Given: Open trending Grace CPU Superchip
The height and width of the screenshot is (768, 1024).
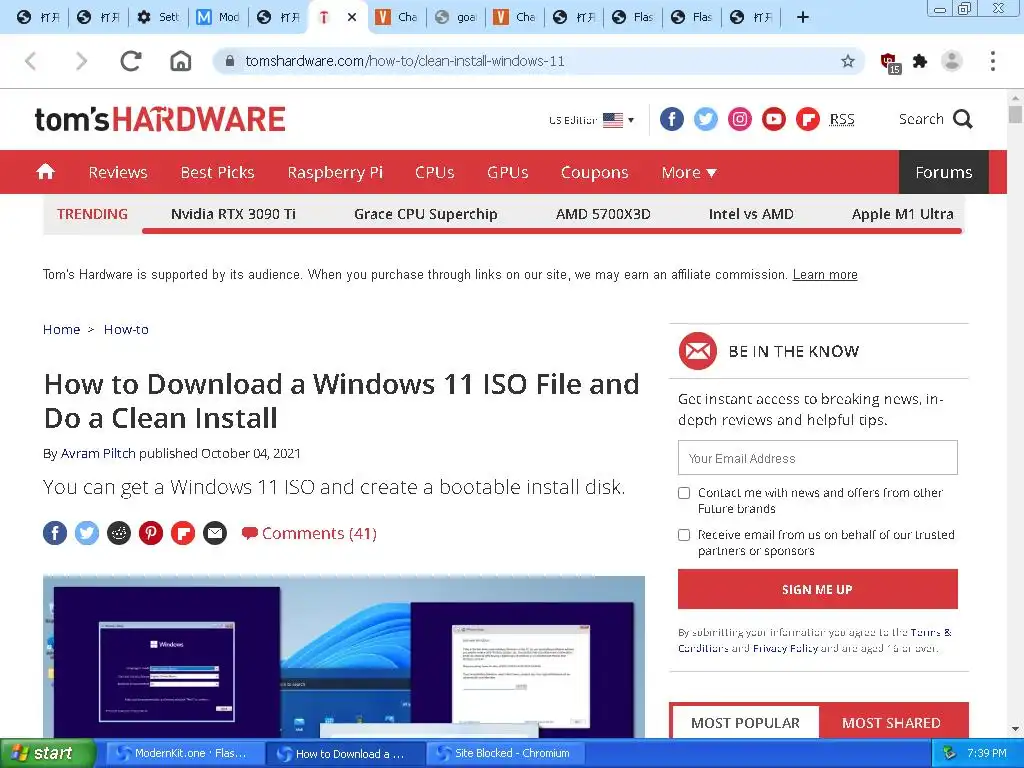Looking at the screenshot, I should [426, 214].
